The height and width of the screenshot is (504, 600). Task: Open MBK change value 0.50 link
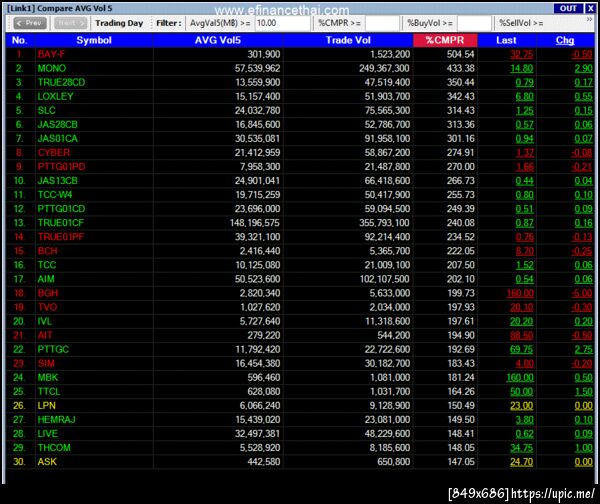tap(584, 378)
